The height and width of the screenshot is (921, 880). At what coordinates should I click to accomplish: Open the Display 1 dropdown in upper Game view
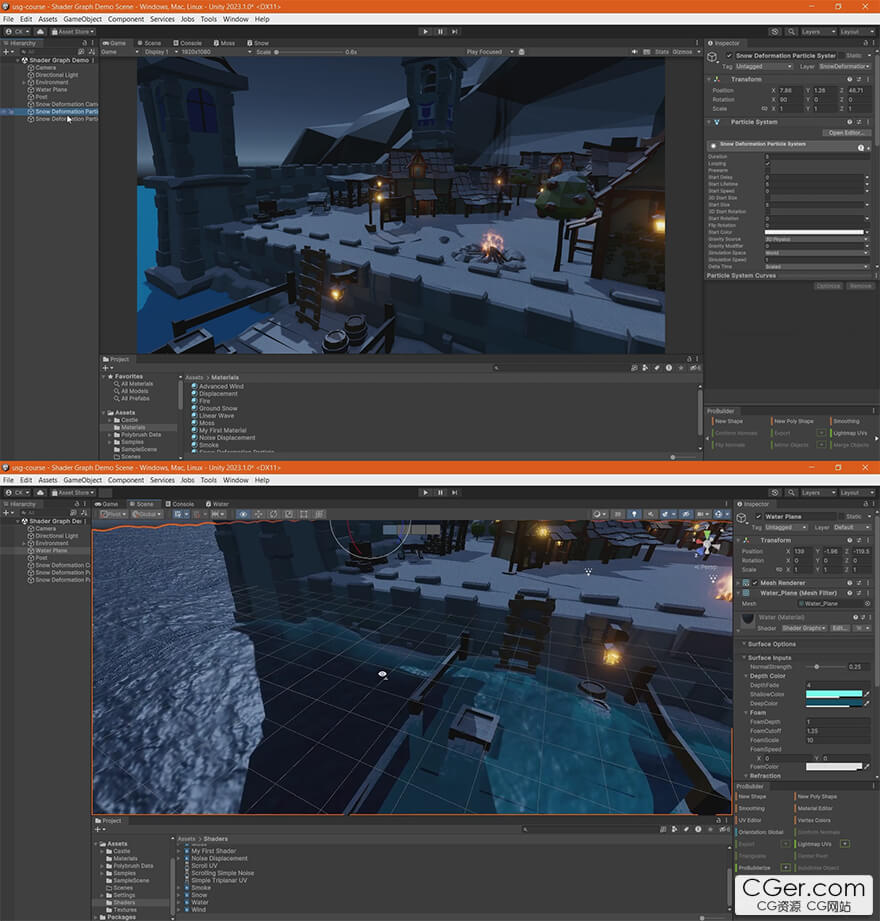(159, 52)
